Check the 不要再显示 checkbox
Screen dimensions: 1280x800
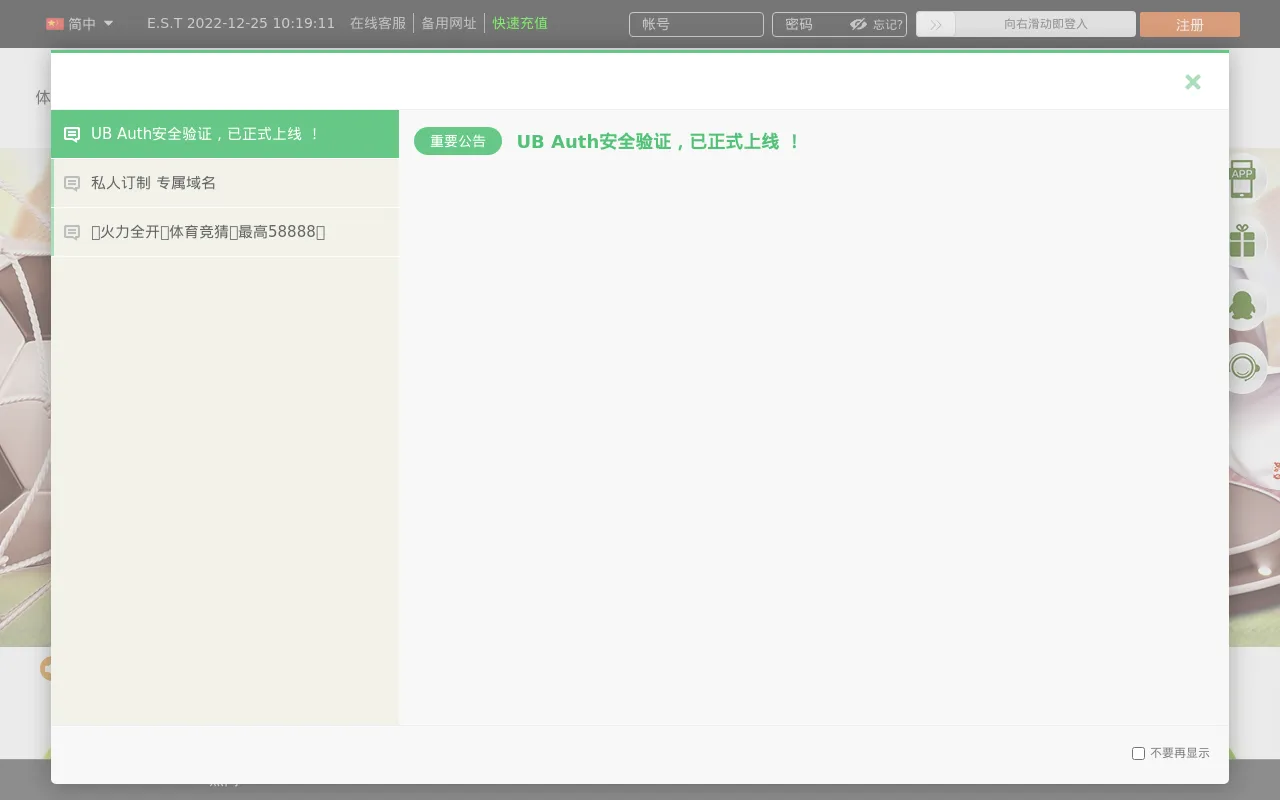click(x=1138, y=753)
